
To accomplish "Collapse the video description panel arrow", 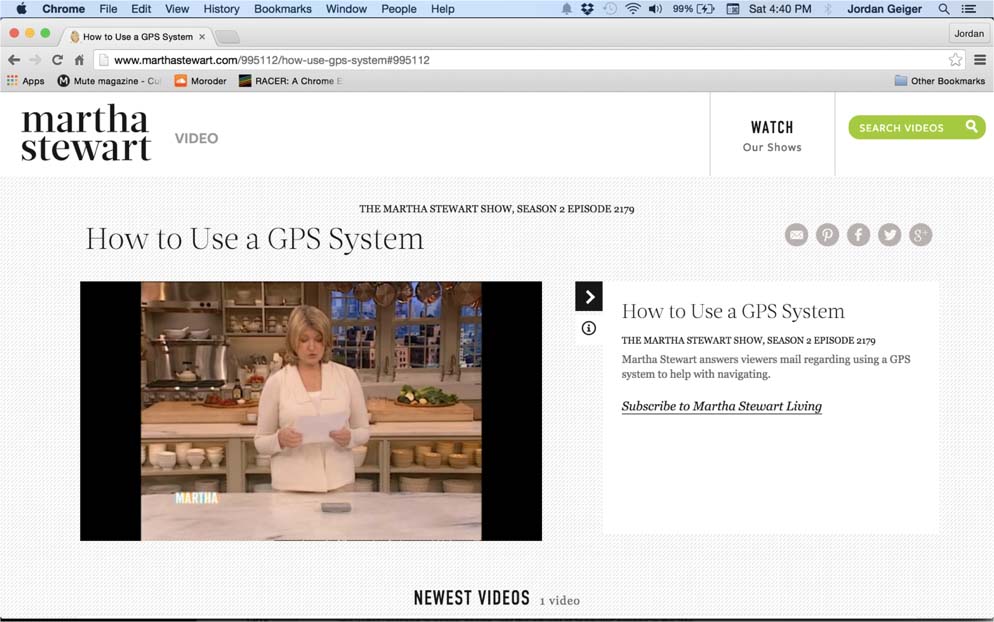I will (x=589, y=296).
